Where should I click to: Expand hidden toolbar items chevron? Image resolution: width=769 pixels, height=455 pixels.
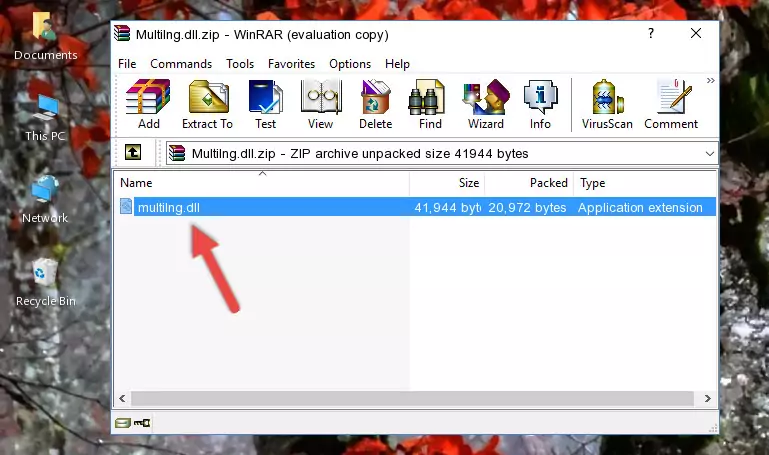710,80
